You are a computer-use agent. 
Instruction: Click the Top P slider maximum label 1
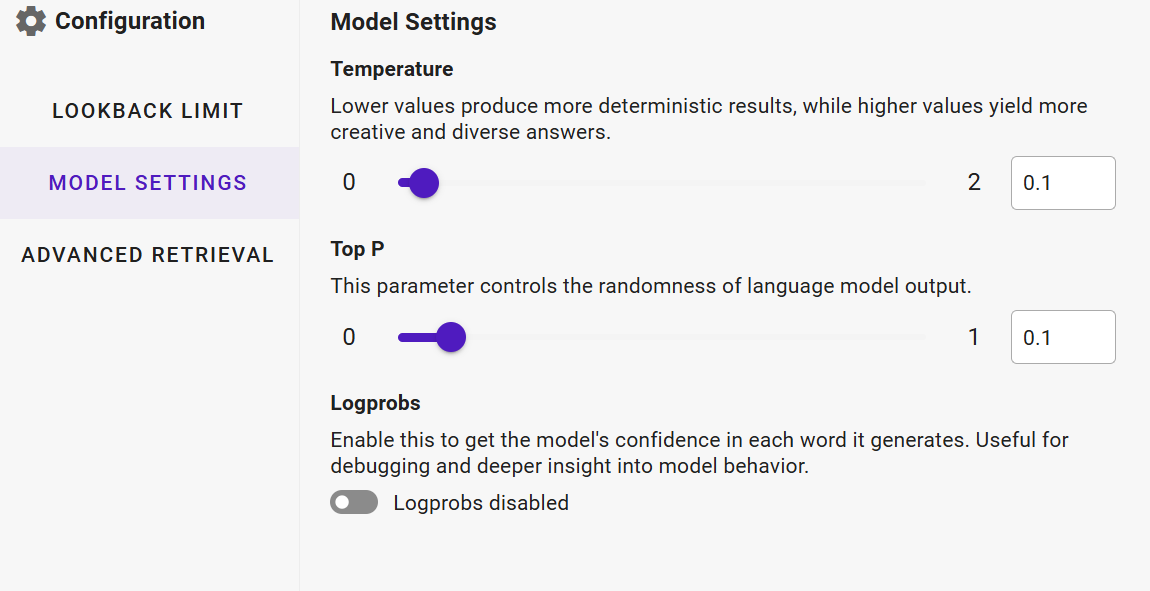(974, 337)
